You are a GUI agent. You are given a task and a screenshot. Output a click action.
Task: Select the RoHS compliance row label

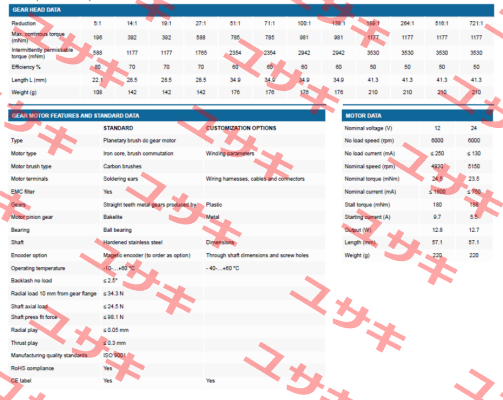click(32, 368)
